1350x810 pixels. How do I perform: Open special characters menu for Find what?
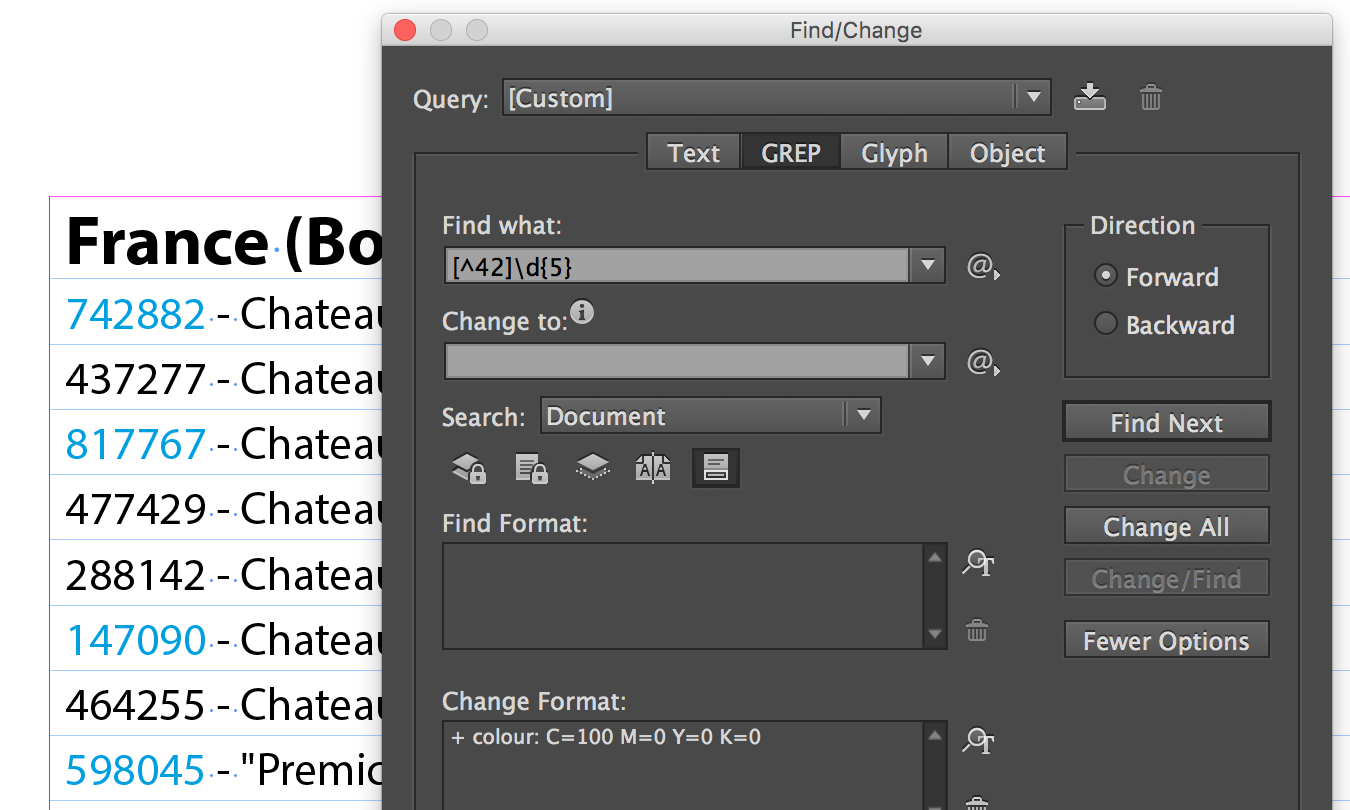tap(982, 267)
